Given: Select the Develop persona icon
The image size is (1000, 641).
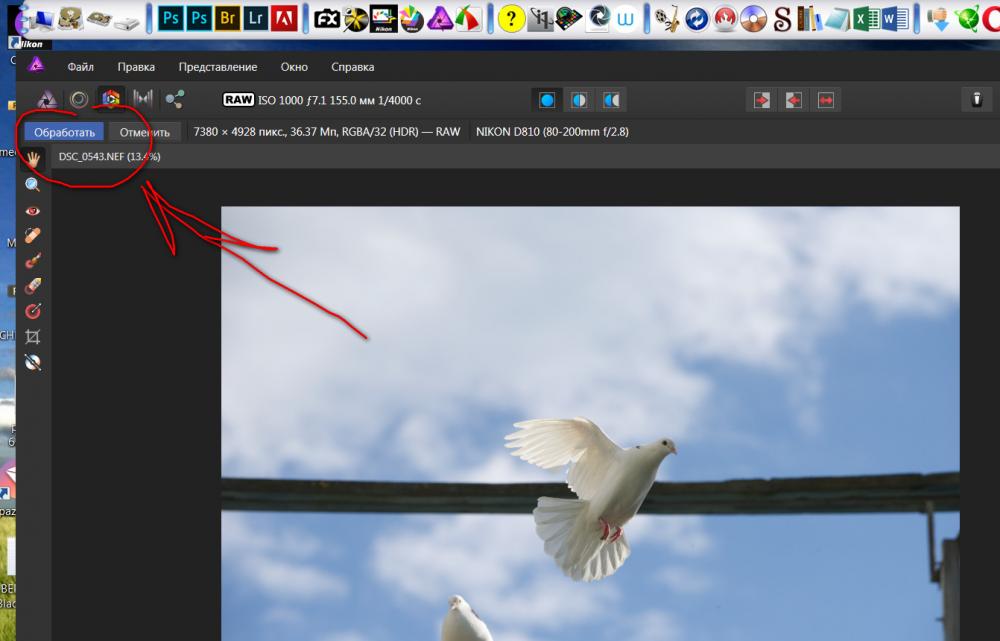Looking at the screenshot, I should click(x=111, y=99).
